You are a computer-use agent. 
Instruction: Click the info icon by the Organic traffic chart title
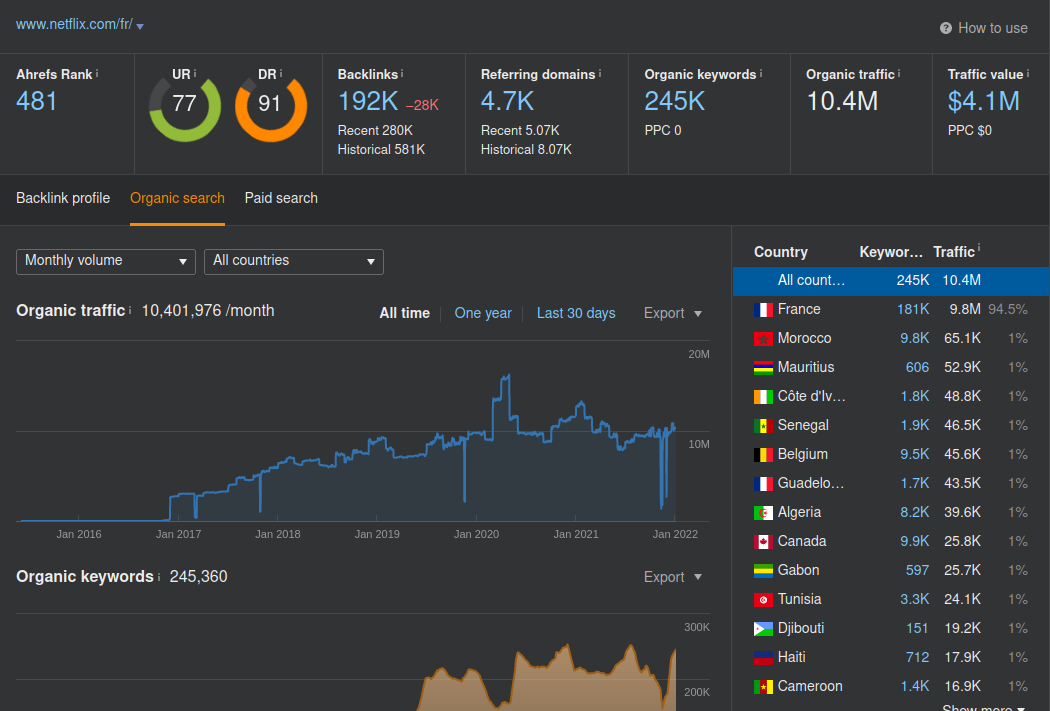(130, 310)
